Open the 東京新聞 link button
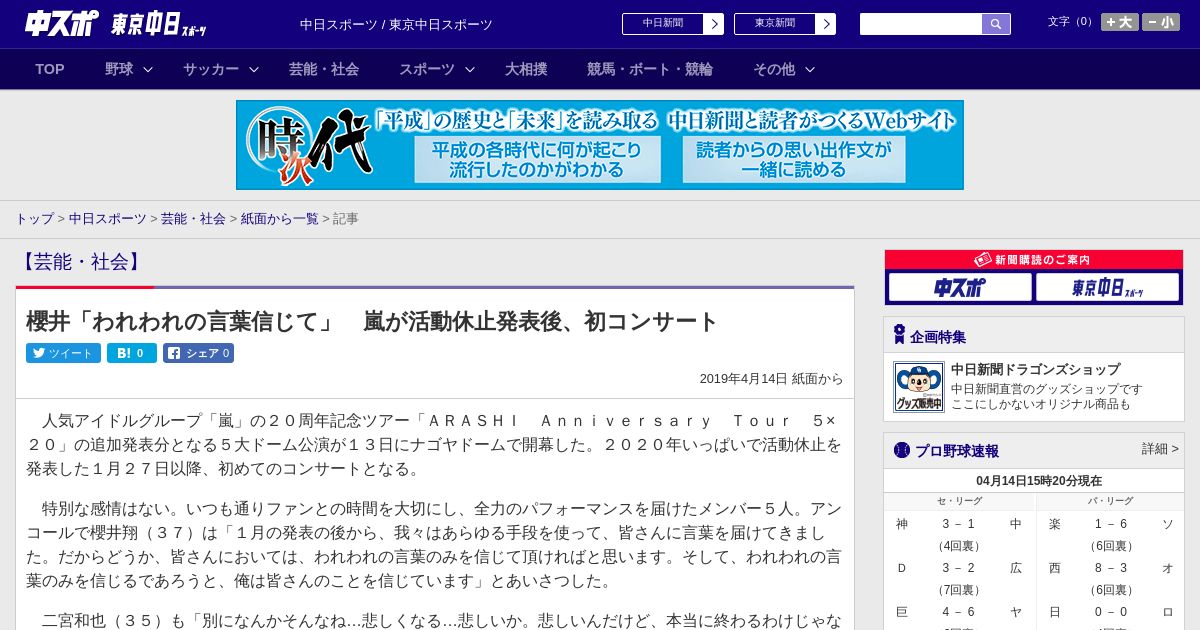The image size is (1200, 630). click(x=775, y=24)
